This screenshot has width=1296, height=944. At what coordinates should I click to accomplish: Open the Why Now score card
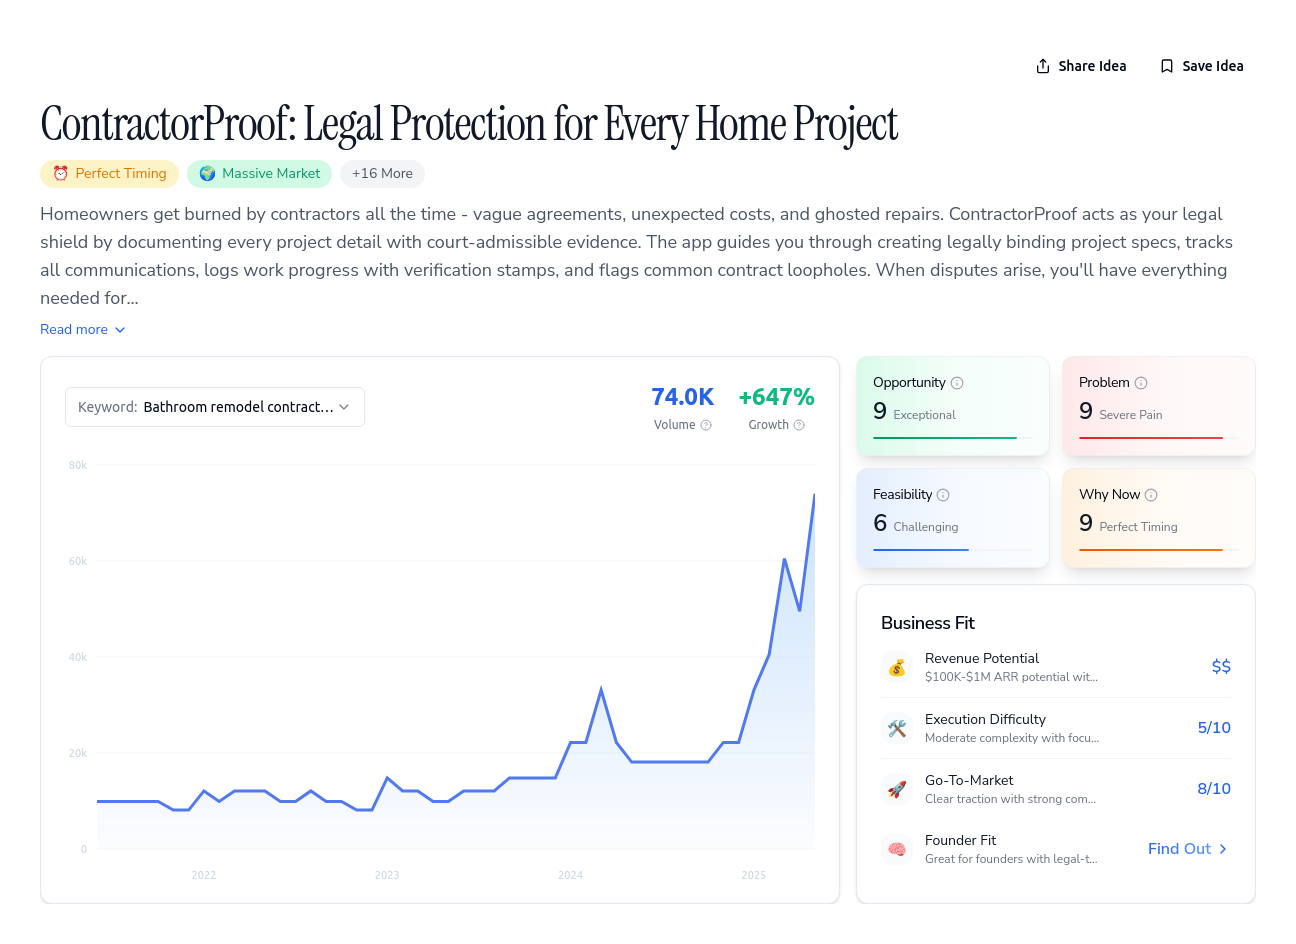pos(1159,518)
